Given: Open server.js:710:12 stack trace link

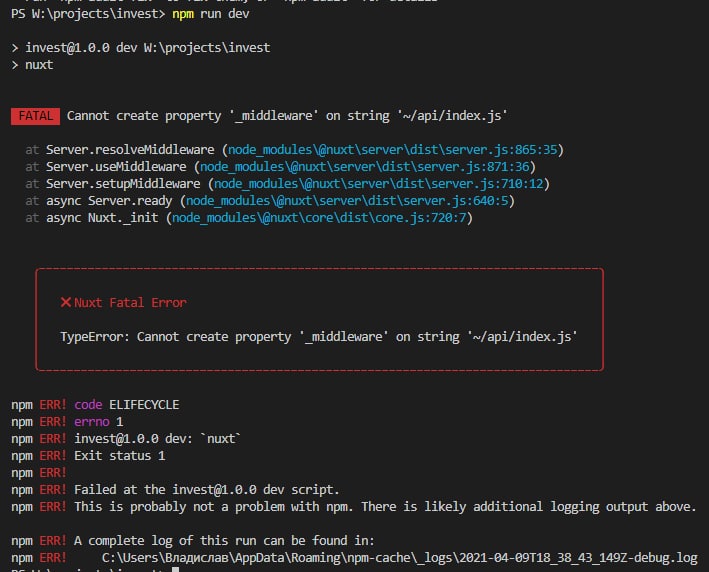Looking at the screenshot, I should click(378, 184).
